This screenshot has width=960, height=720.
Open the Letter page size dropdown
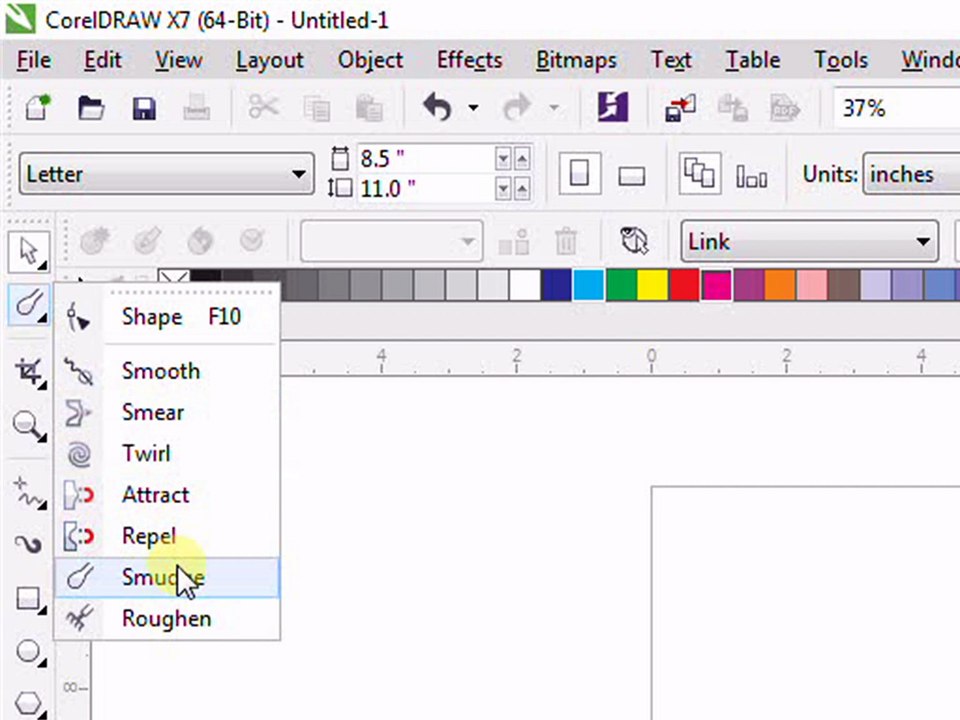tap(167, 174)
